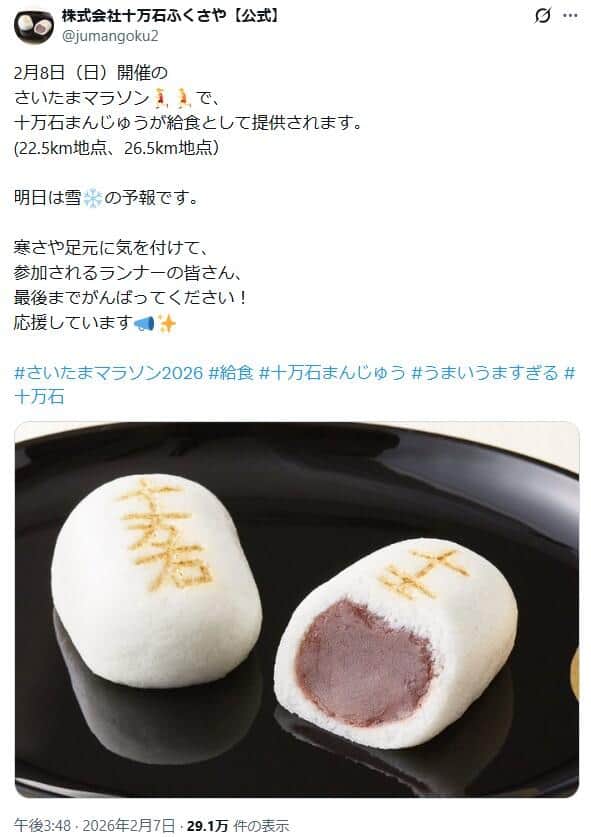The image size is (591, 837).
Task: Click the sparkles emoji at the end of the post
Action: 167,323
